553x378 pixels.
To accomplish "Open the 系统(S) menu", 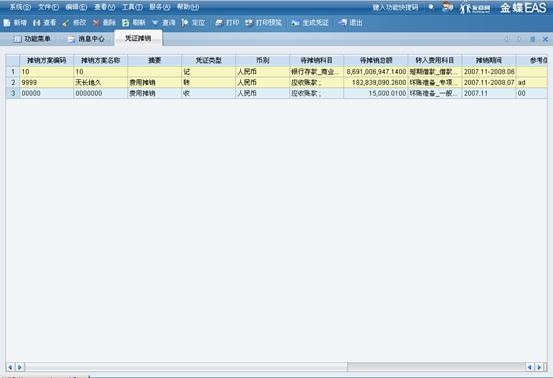I will click(20, 7).
